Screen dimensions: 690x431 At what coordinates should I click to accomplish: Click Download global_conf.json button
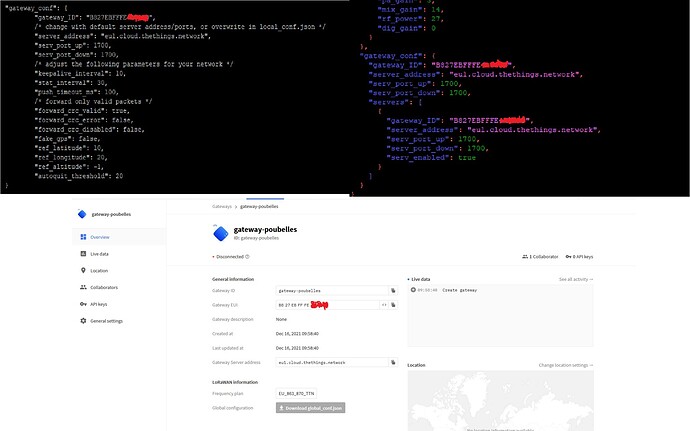(x=310, y=408)
